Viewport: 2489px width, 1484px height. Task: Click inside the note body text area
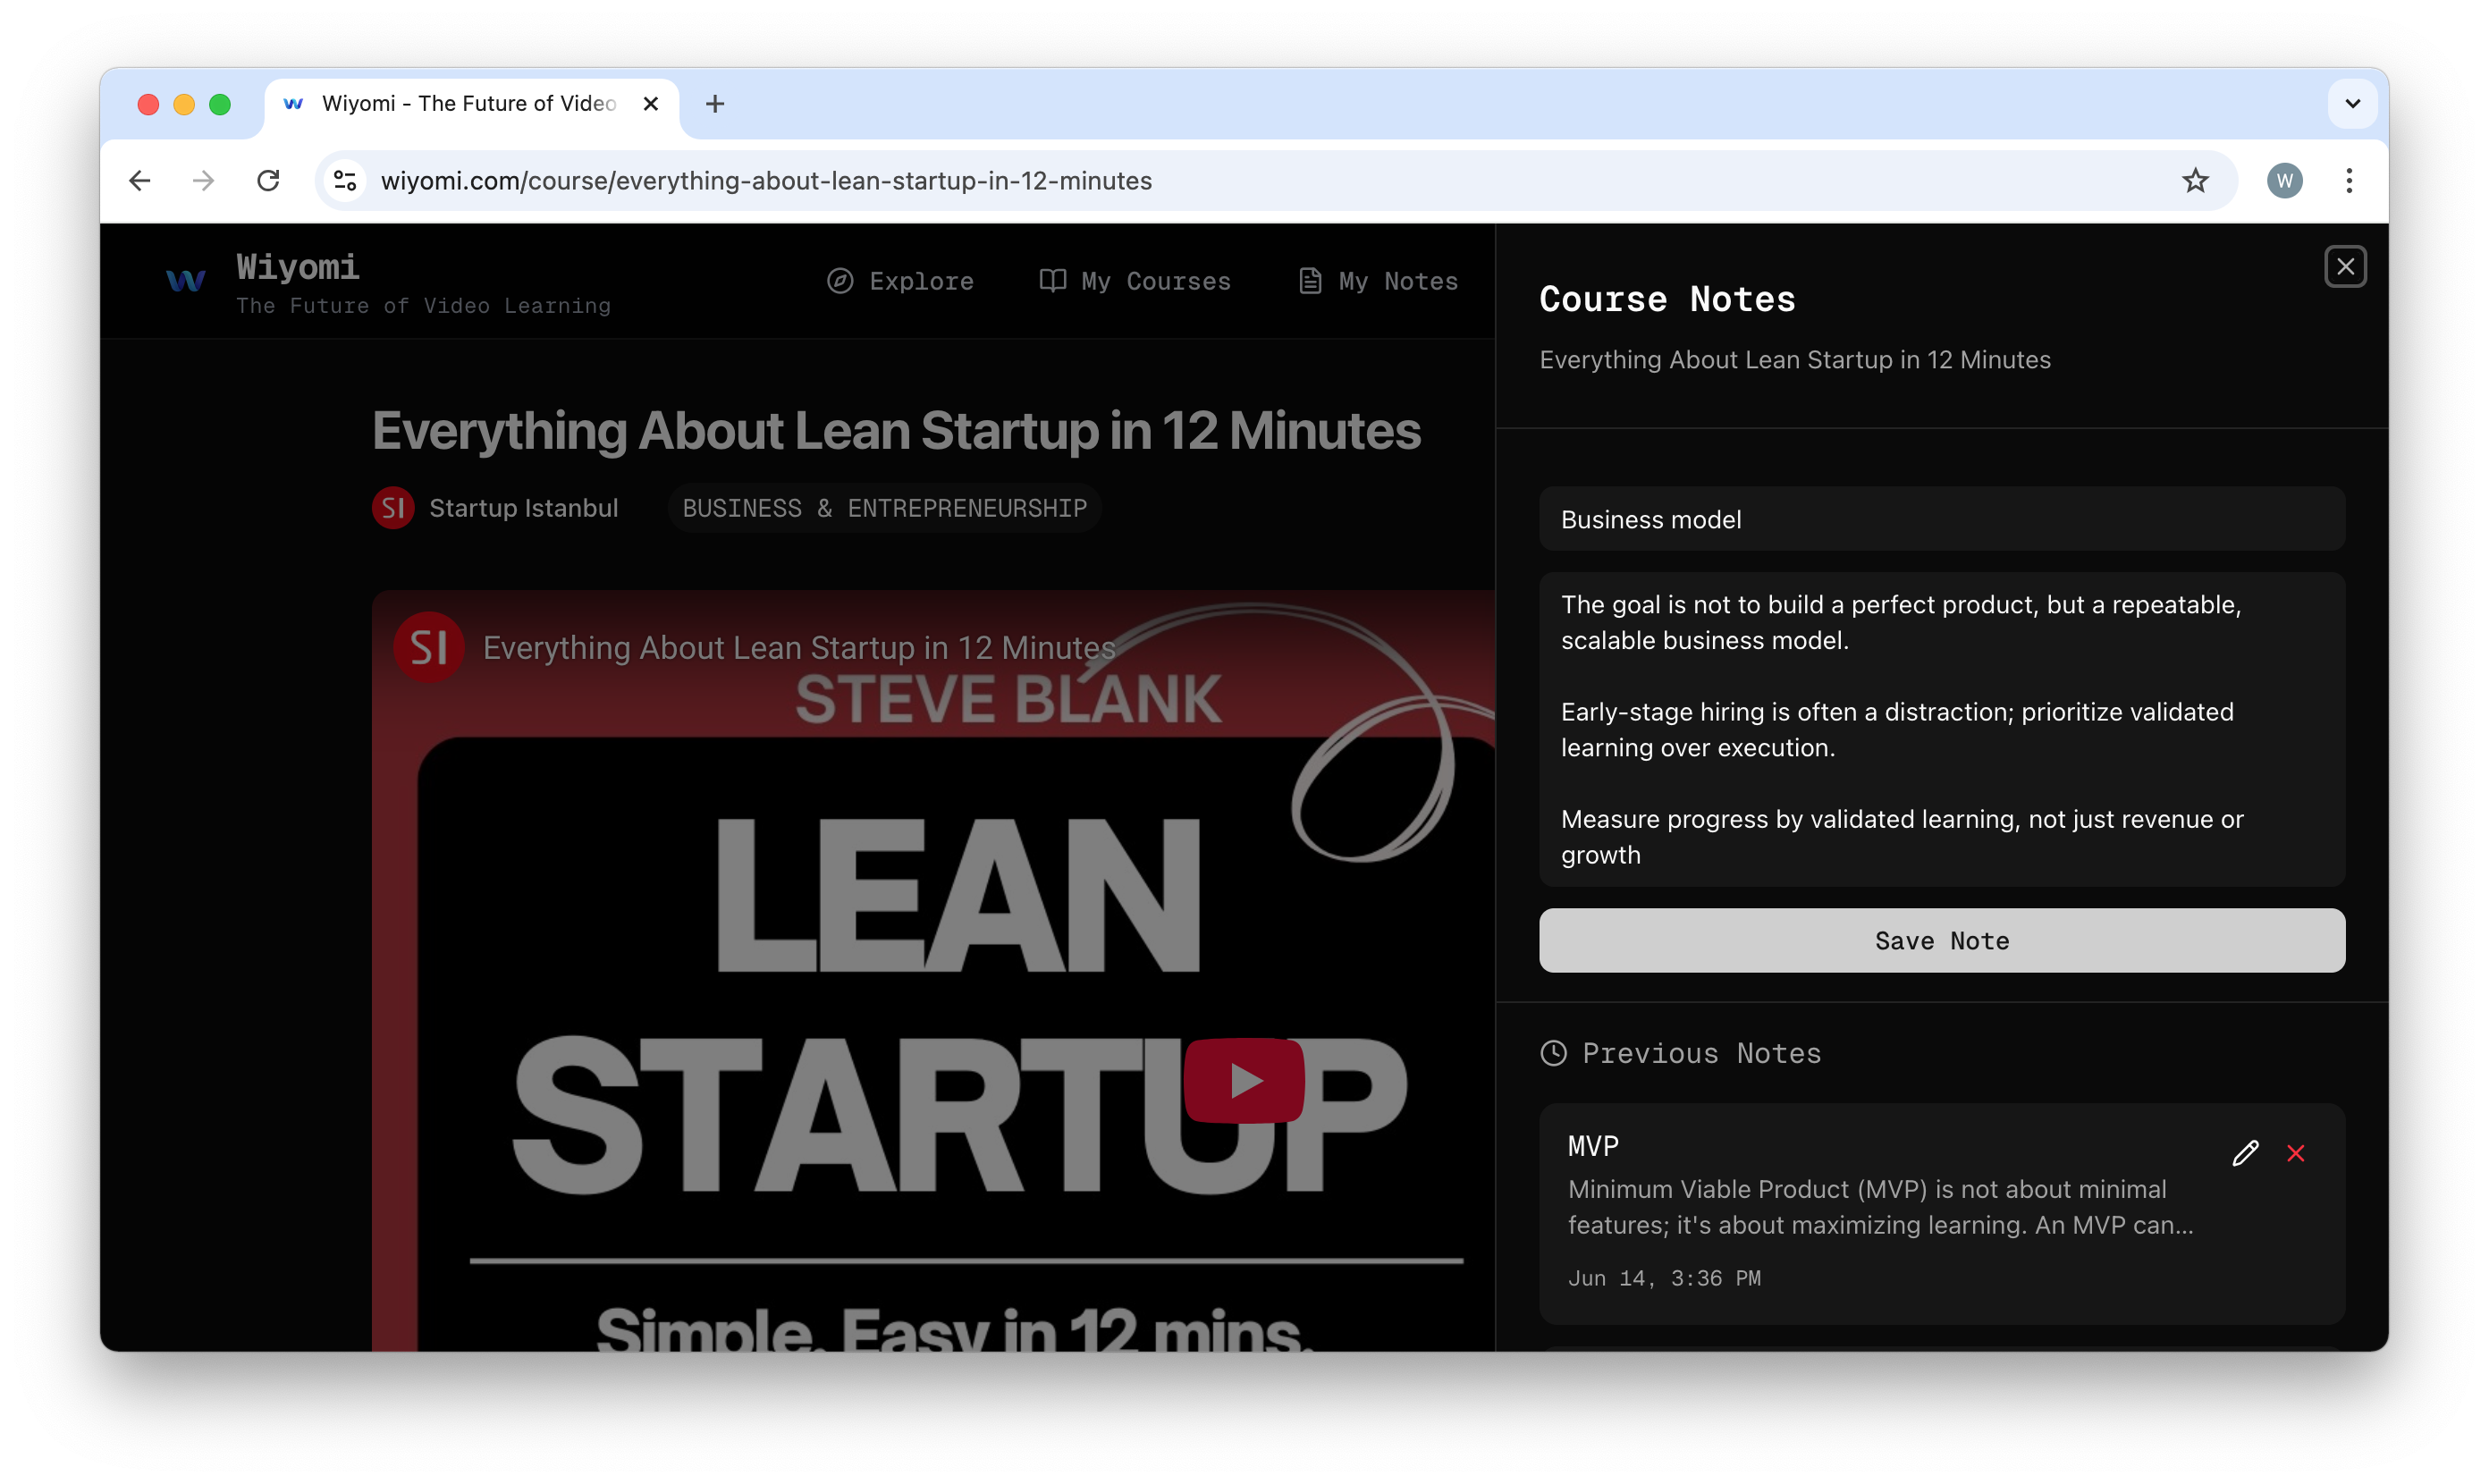click(x=1941, y=729)
